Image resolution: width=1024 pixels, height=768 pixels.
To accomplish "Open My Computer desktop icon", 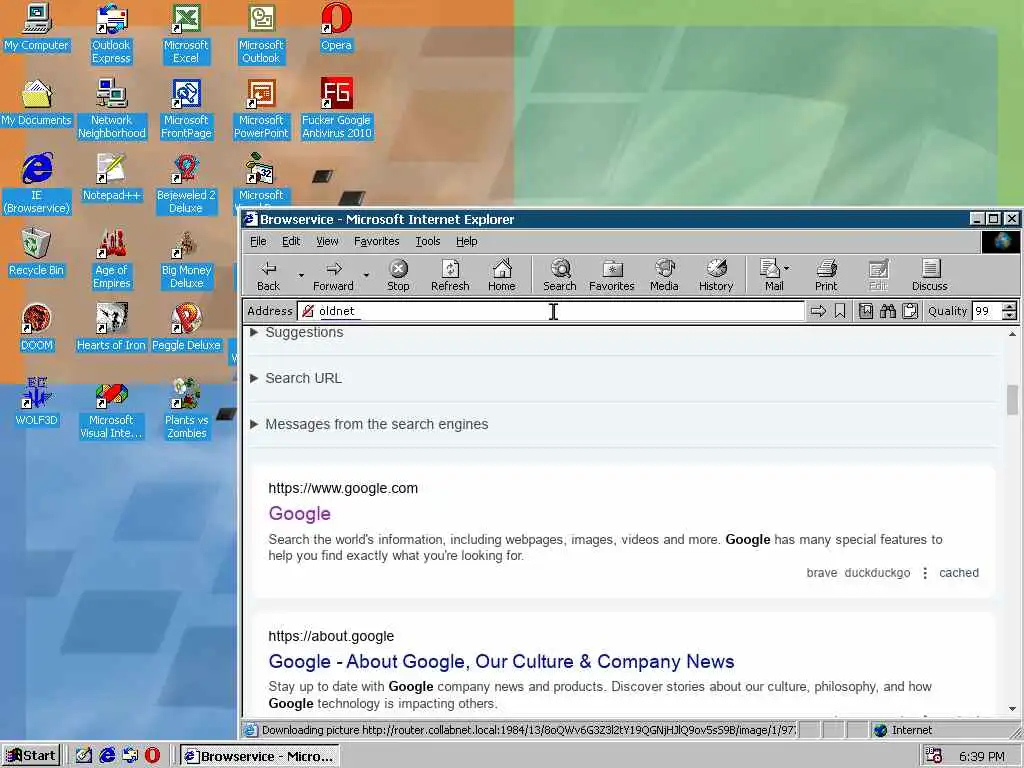I will (x=37, y=28).
